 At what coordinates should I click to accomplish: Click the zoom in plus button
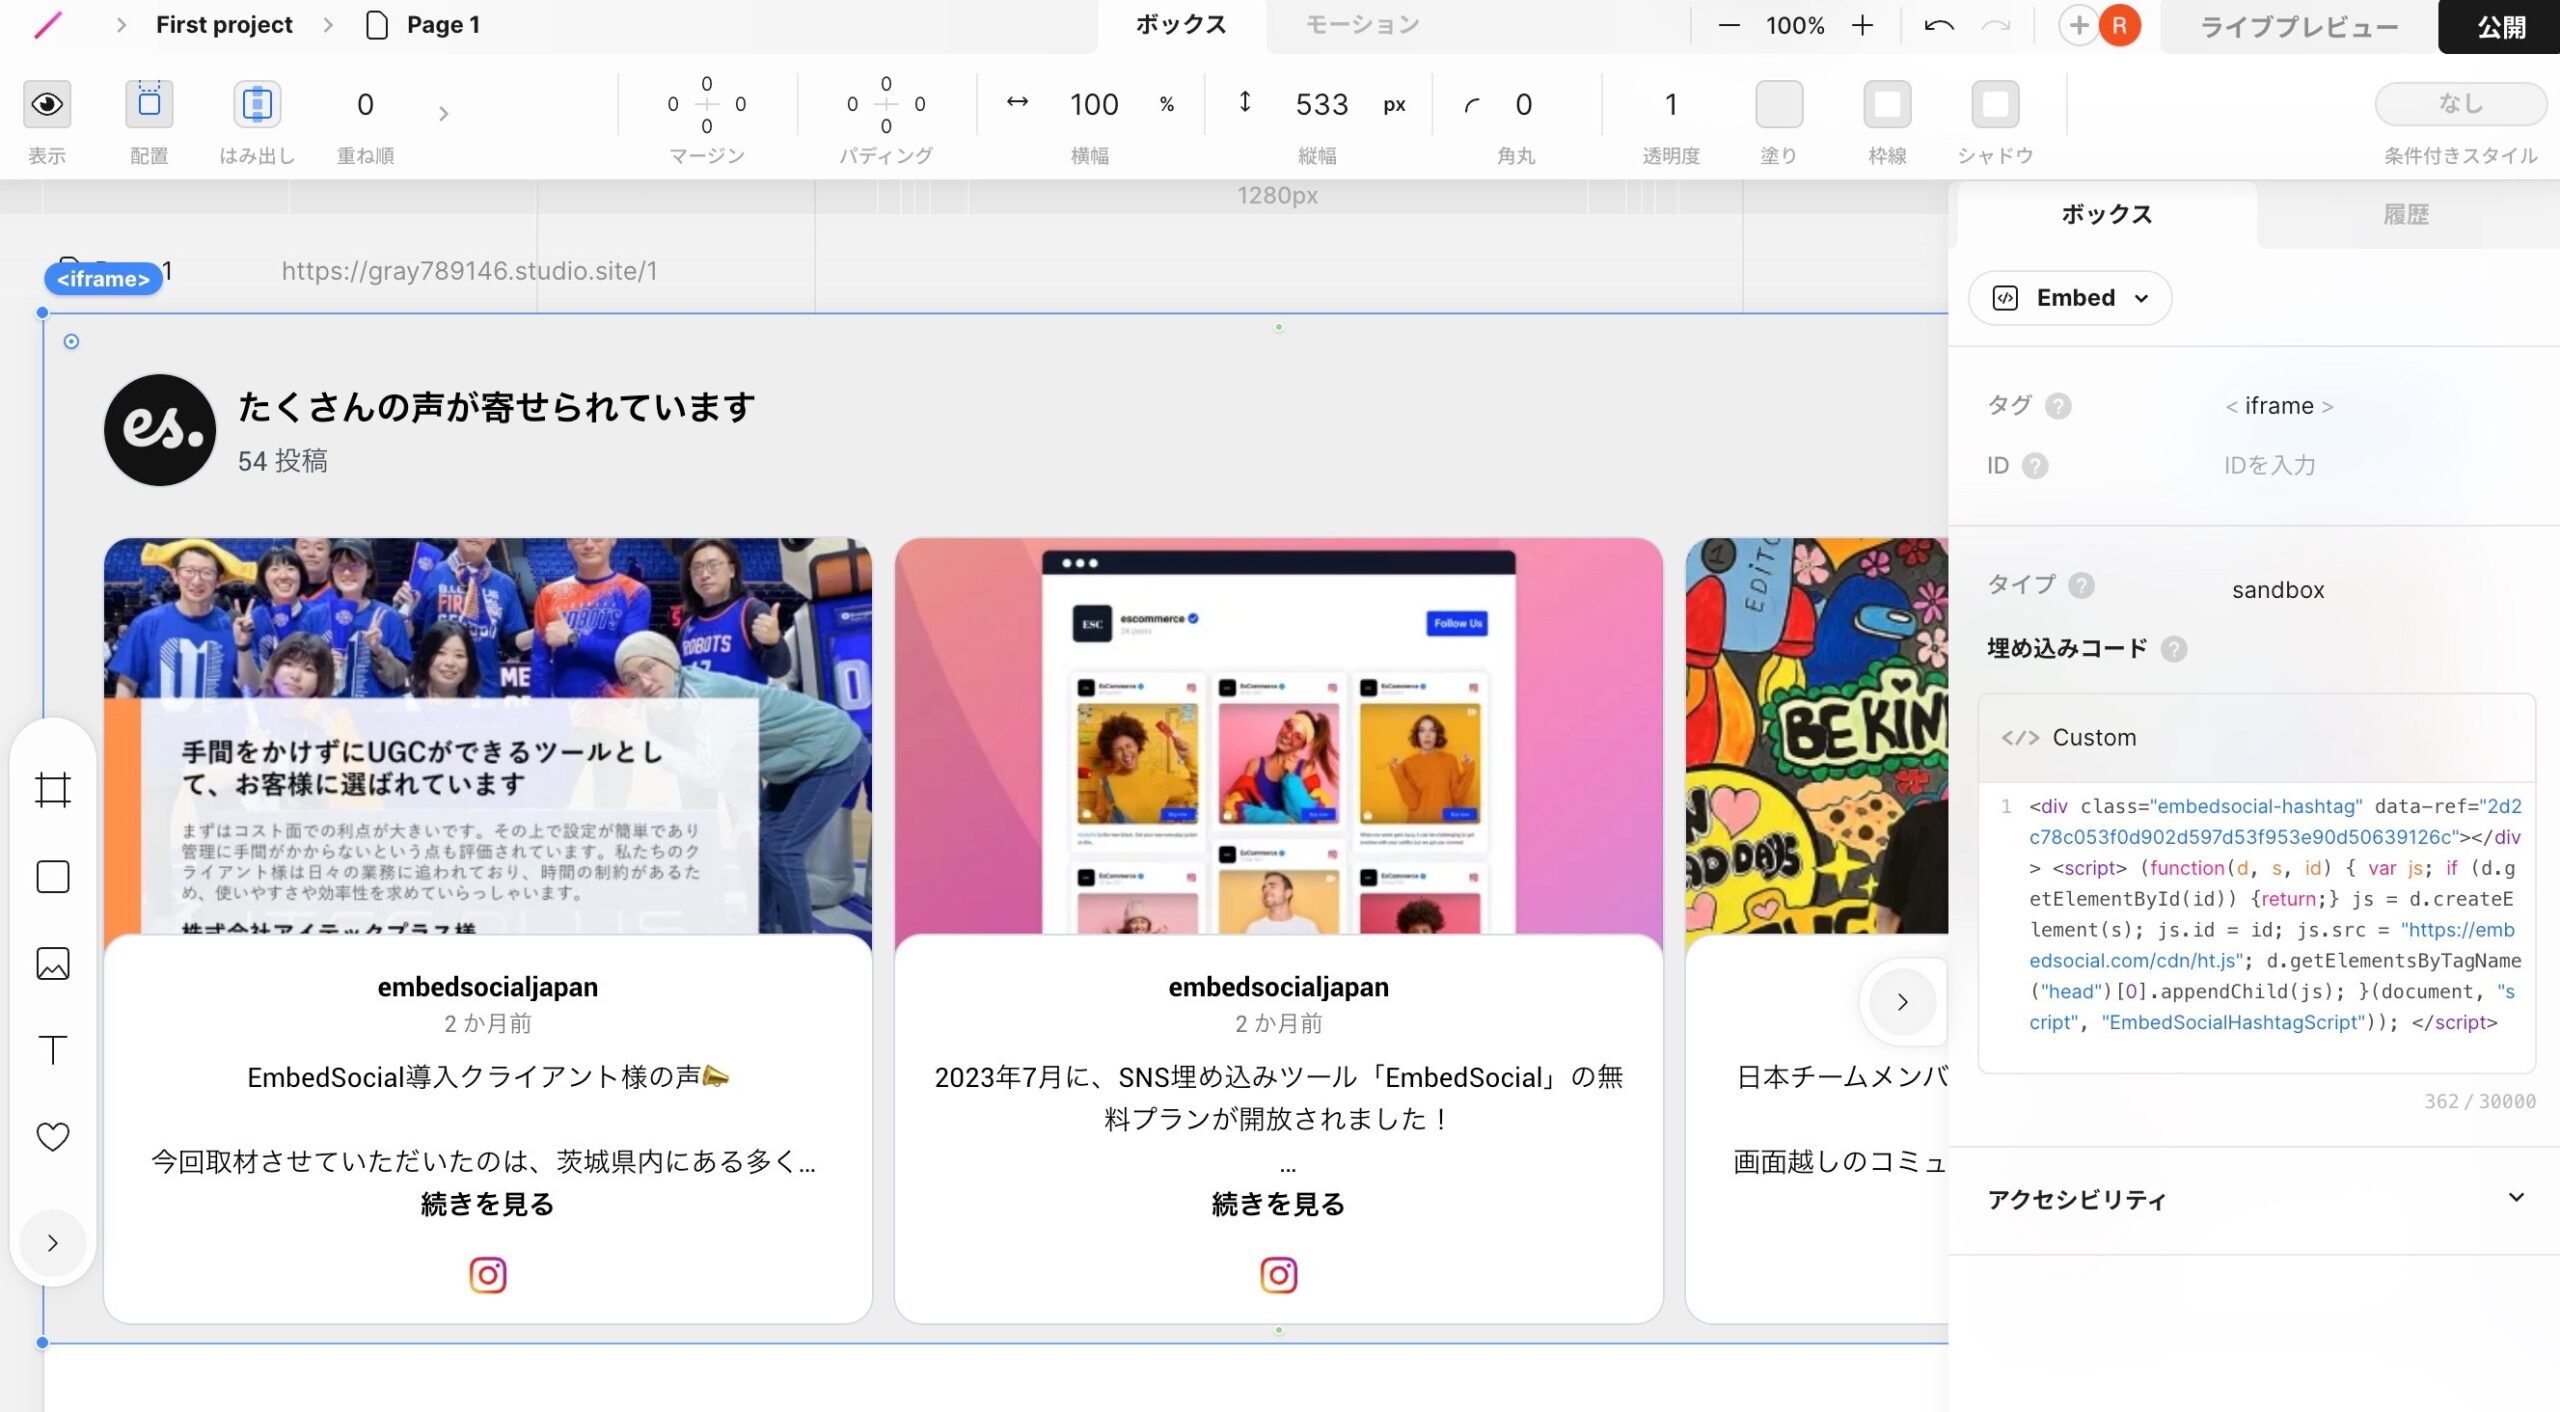pyautogui.click(x=1862, y=26)
